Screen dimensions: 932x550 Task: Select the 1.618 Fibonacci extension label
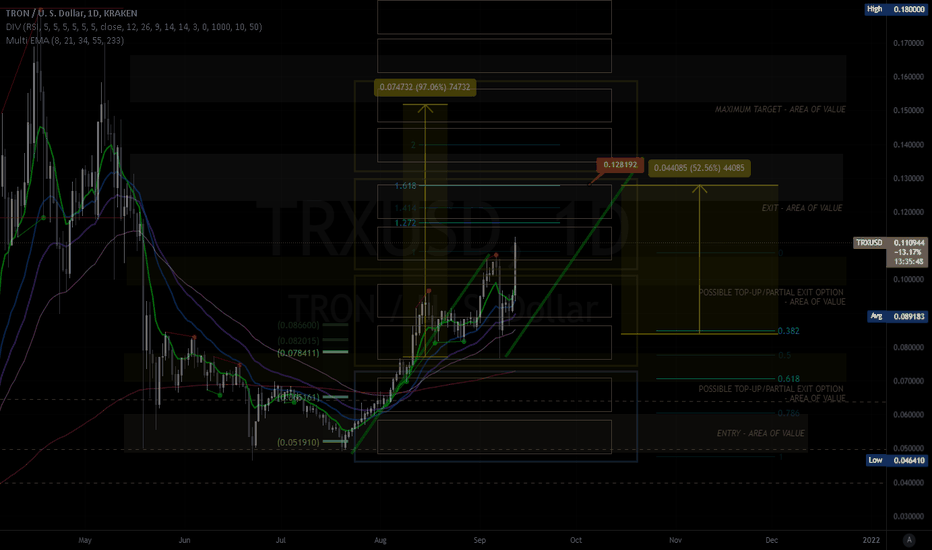[x=405, y=186]
